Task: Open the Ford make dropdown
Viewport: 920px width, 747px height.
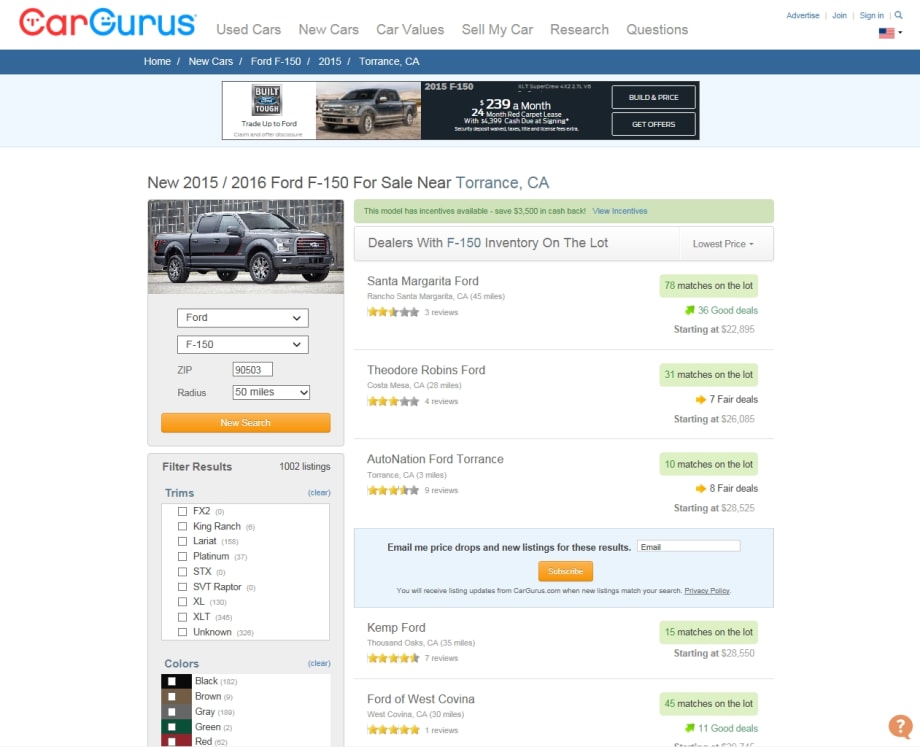Action: [243, 318]
